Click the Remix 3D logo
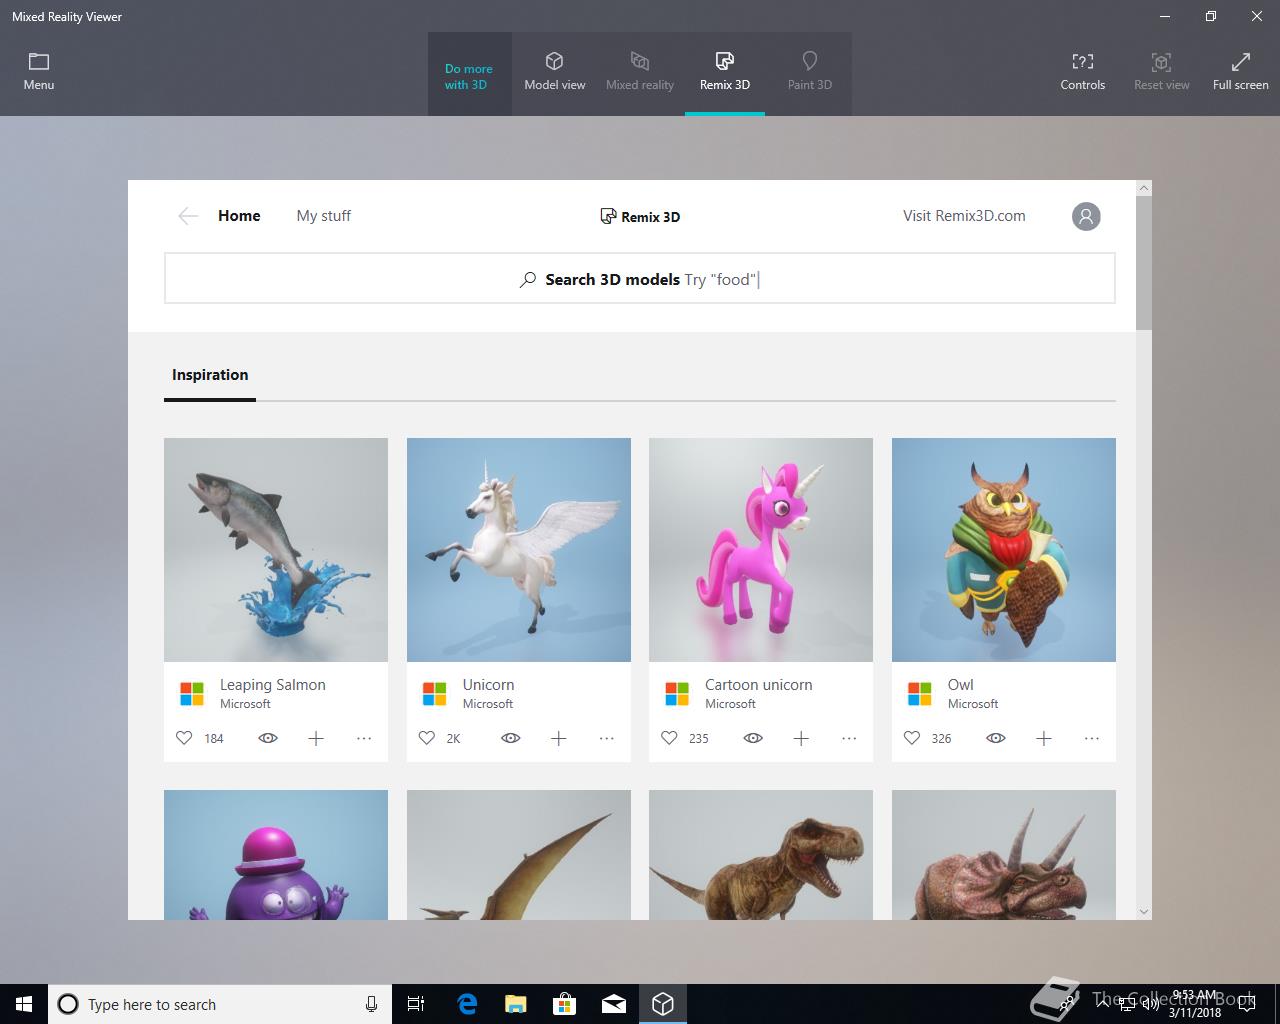Viewport: 1280px width, 1024px height. [640, 216]
